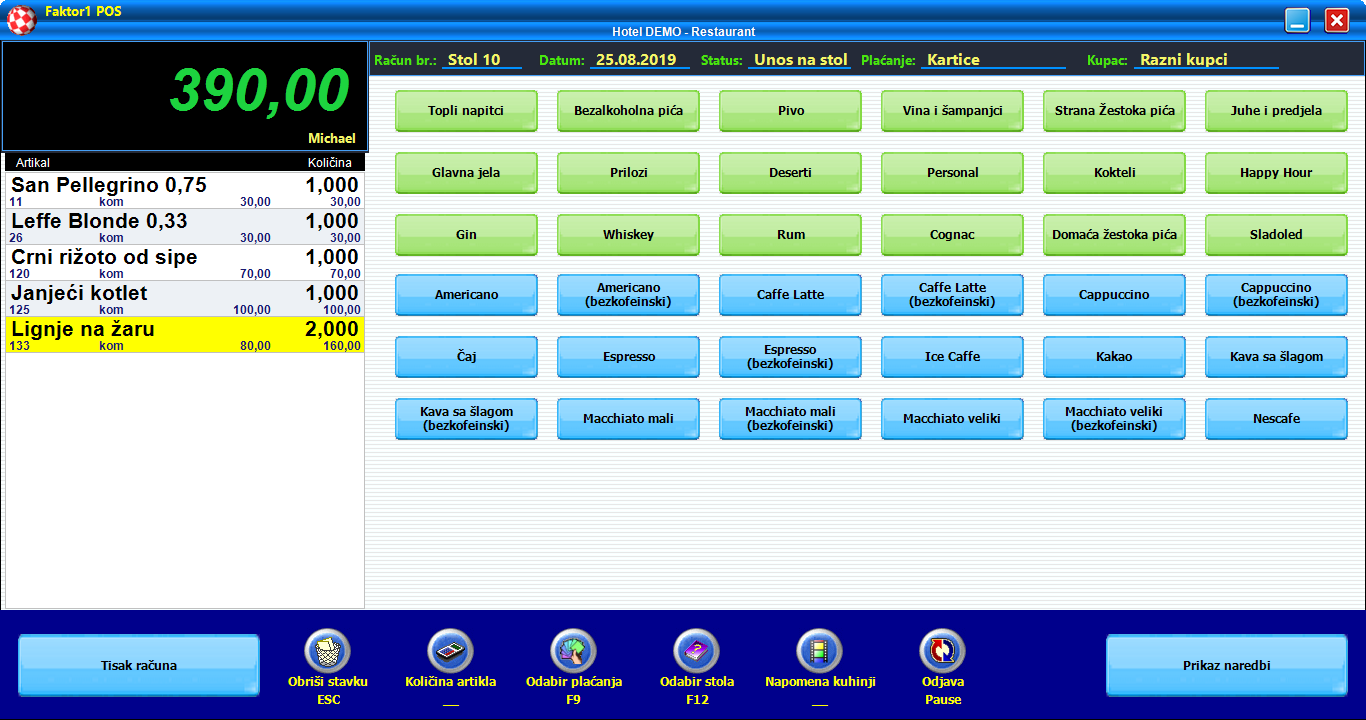1366x720 pixels.
Task: Open the Količina artikla icon
Action: coord(450,651)
